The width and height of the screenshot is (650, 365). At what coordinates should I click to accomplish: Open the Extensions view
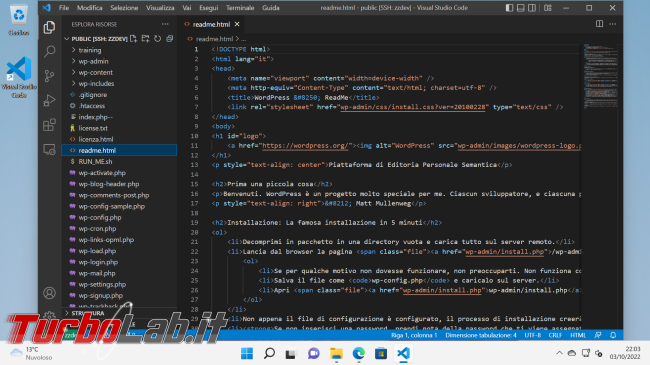pos(49,125)
